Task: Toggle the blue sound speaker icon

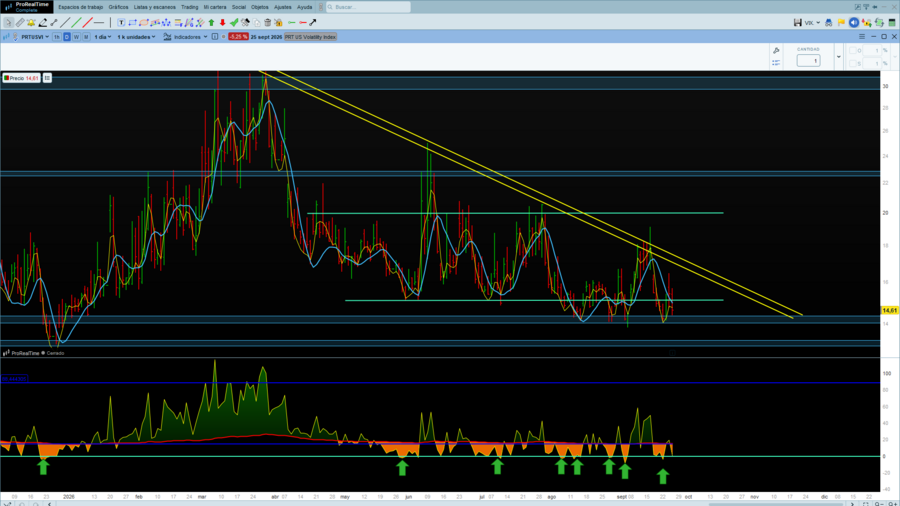Action: point(854,22)
